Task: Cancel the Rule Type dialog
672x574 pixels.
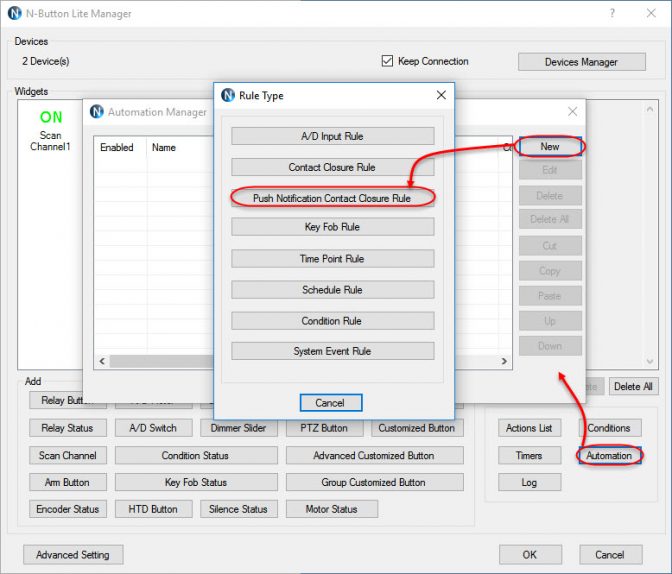Action: tap(330, 403)
